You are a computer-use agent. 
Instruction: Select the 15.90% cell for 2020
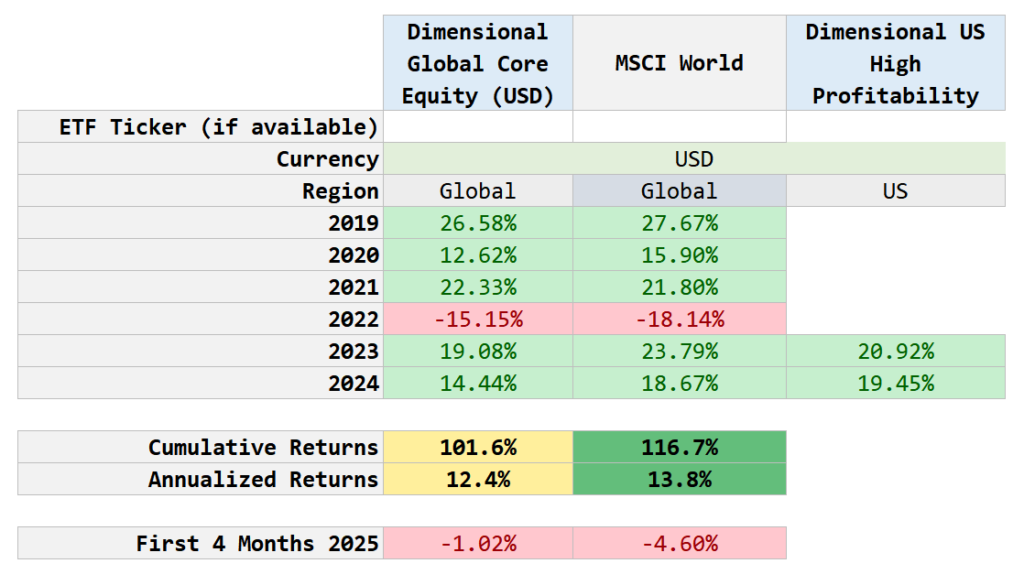point(679,255)
